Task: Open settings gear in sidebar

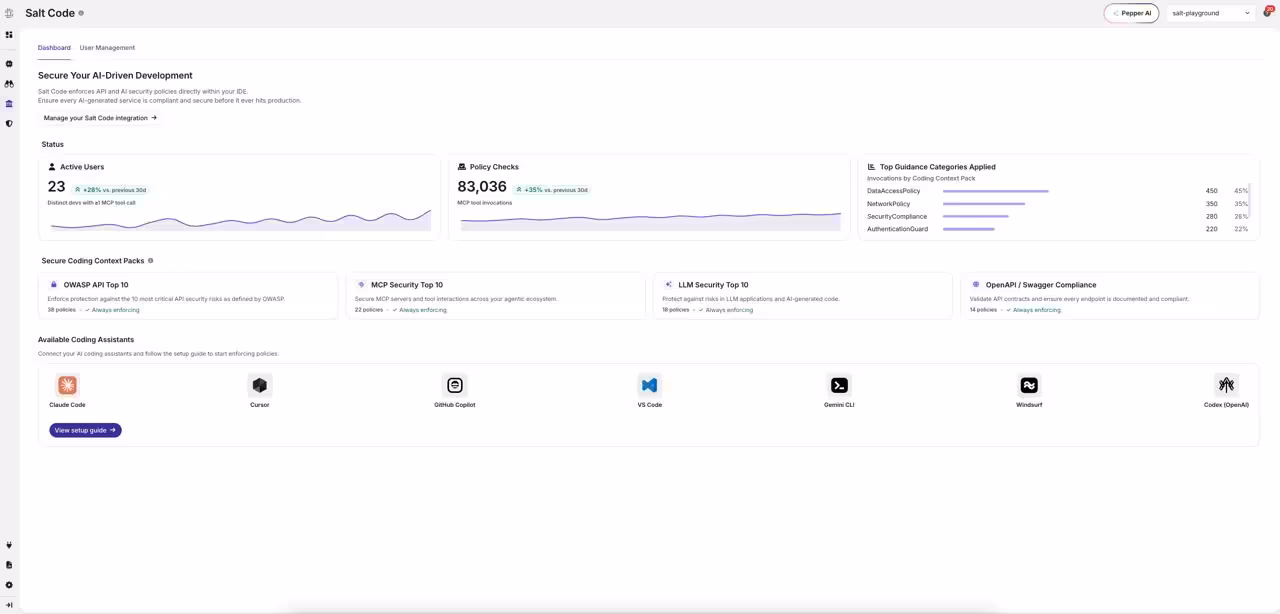Action: click(x=9, y=585)
